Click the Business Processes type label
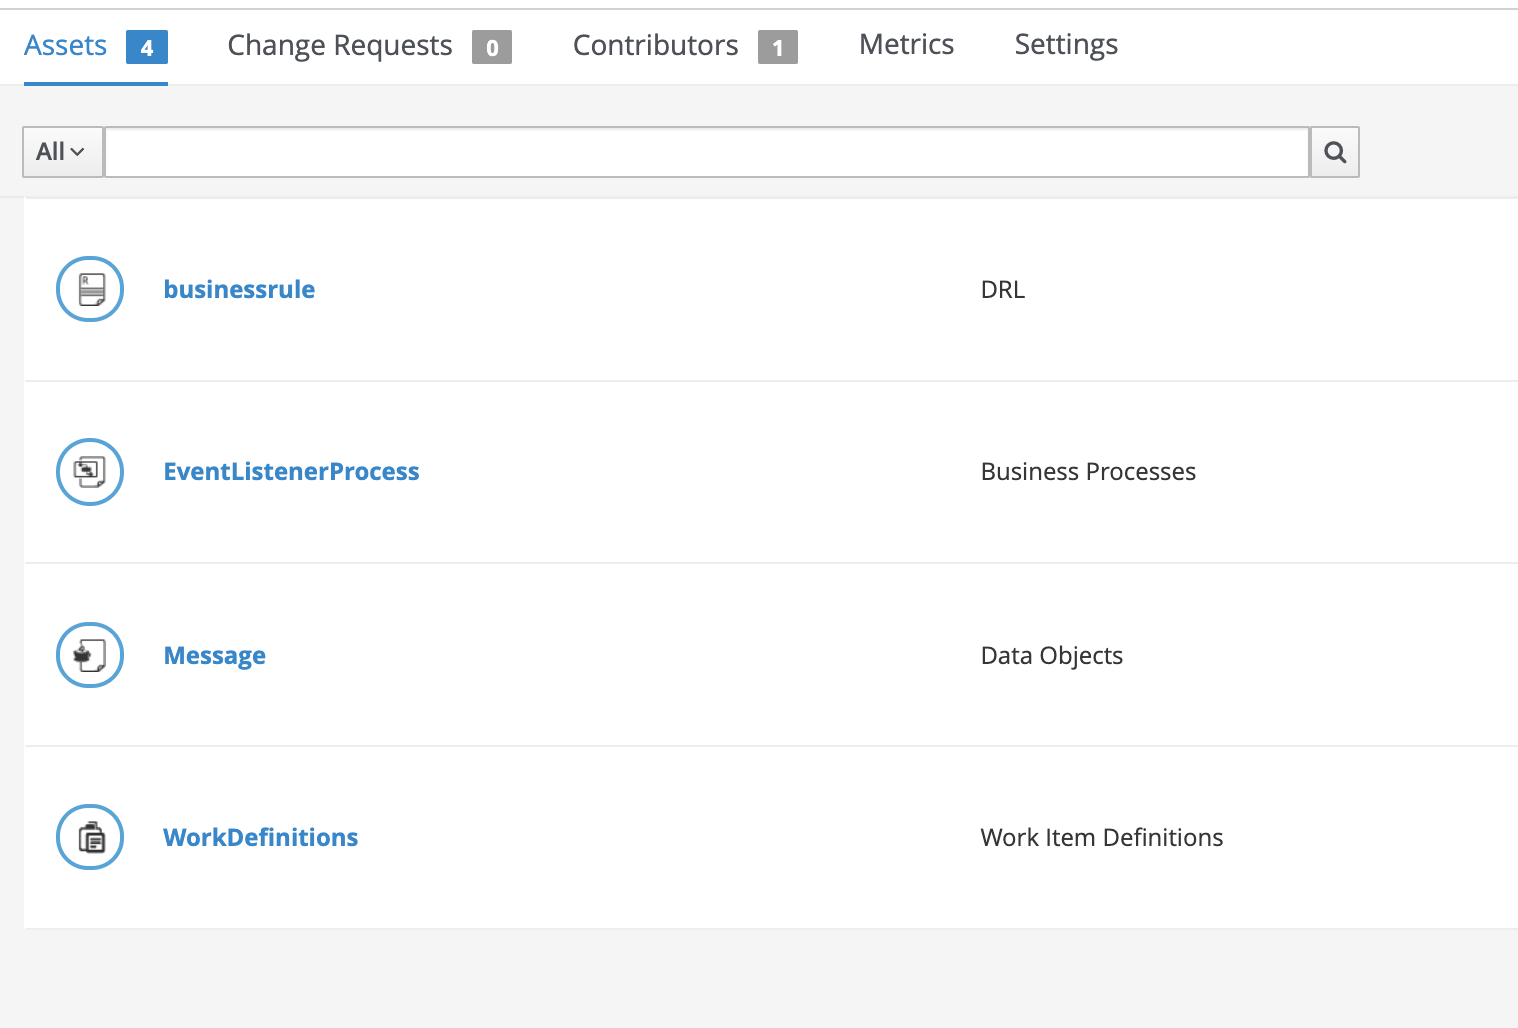 pos(1088,472)
